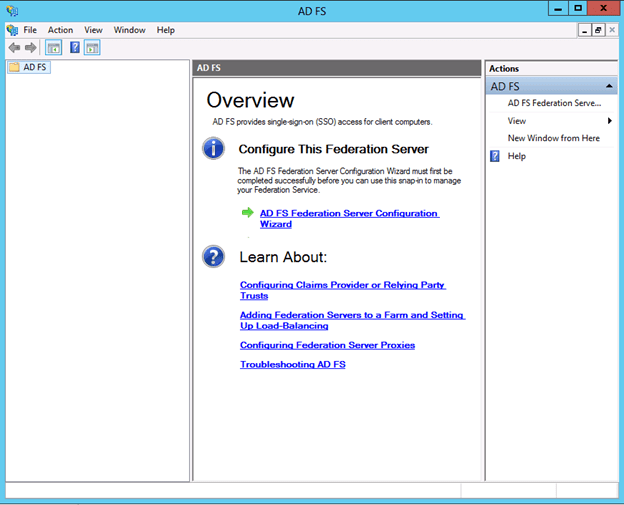Close the AD FS main window

pos(603,9)
